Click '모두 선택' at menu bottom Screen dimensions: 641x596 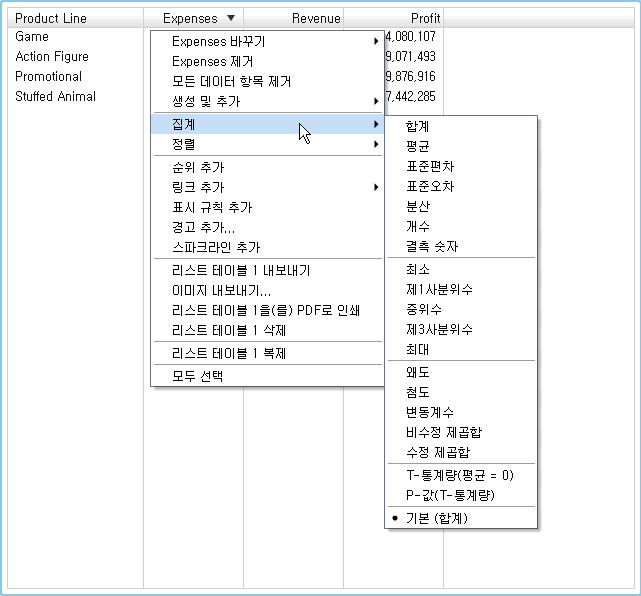point(198,376)
